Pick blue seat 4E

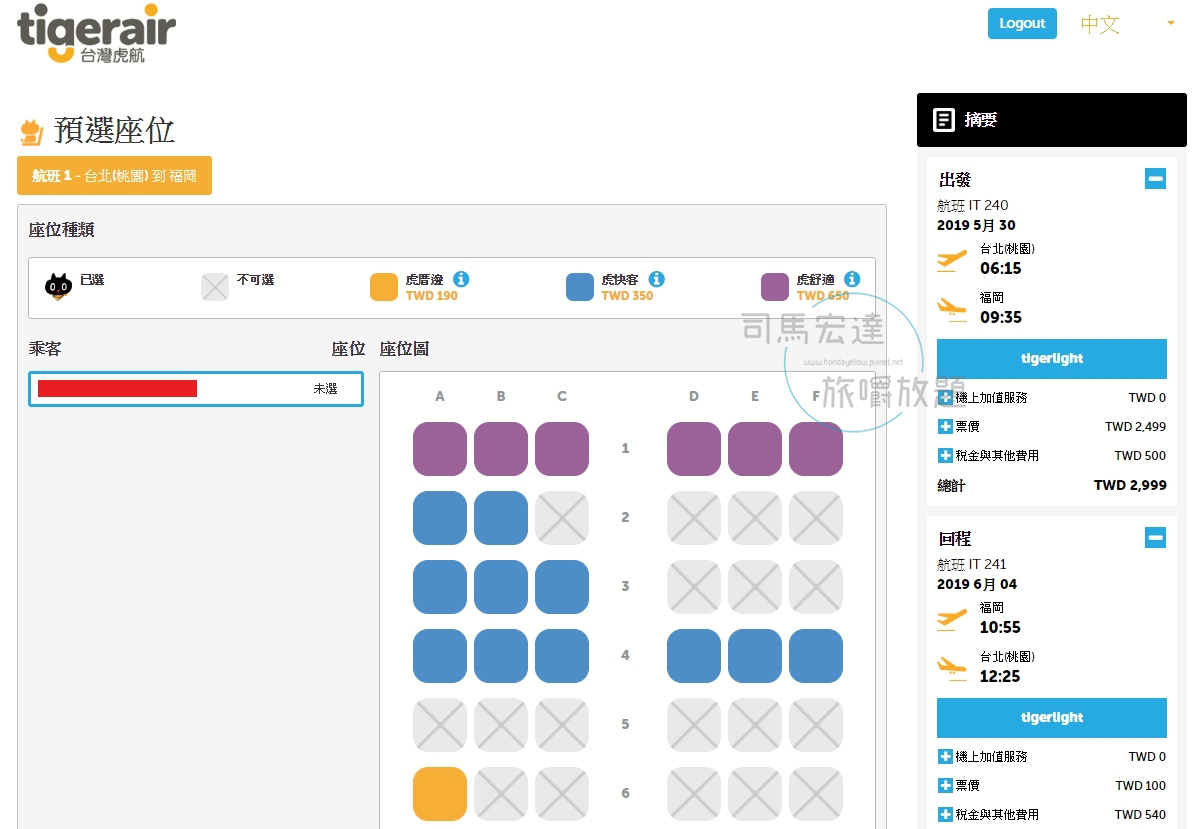[755, 656]
